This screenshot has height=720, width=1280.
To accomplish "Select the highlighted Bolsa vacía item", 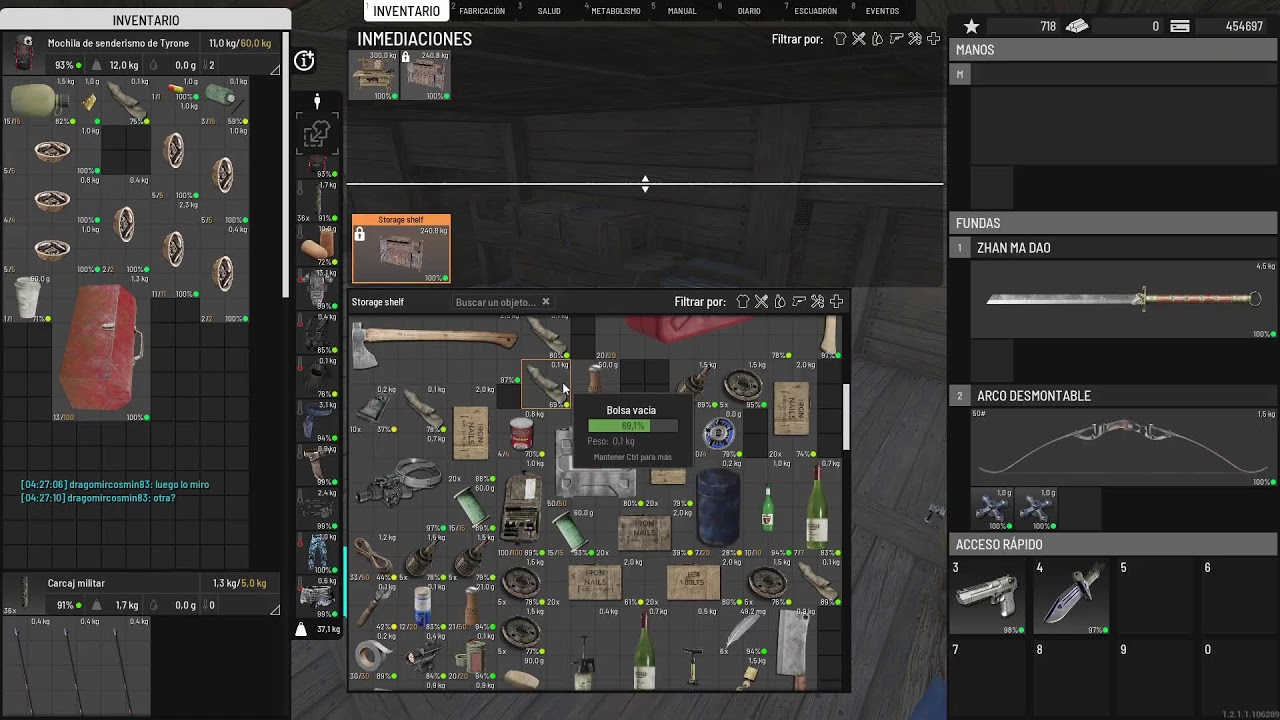I will (546, 385).
